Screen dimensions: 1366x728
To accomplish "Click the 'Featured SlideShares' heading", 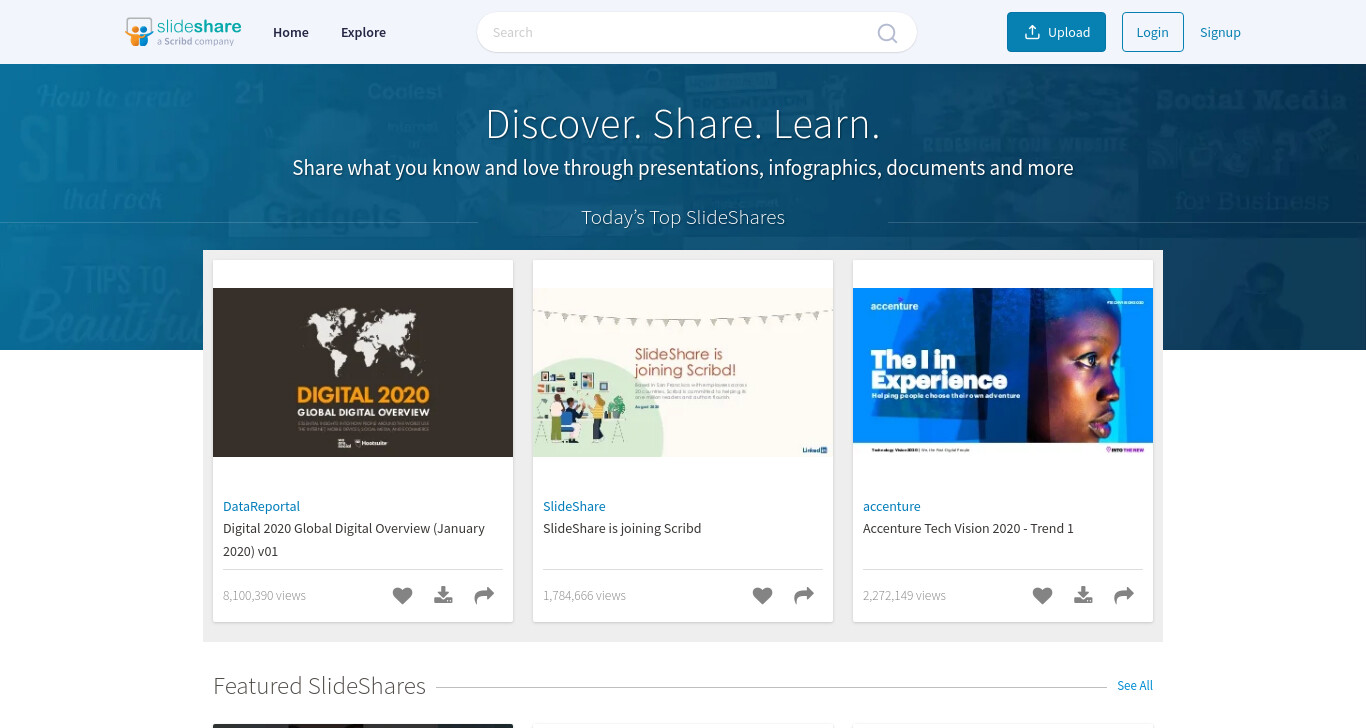I will point(319,686).
